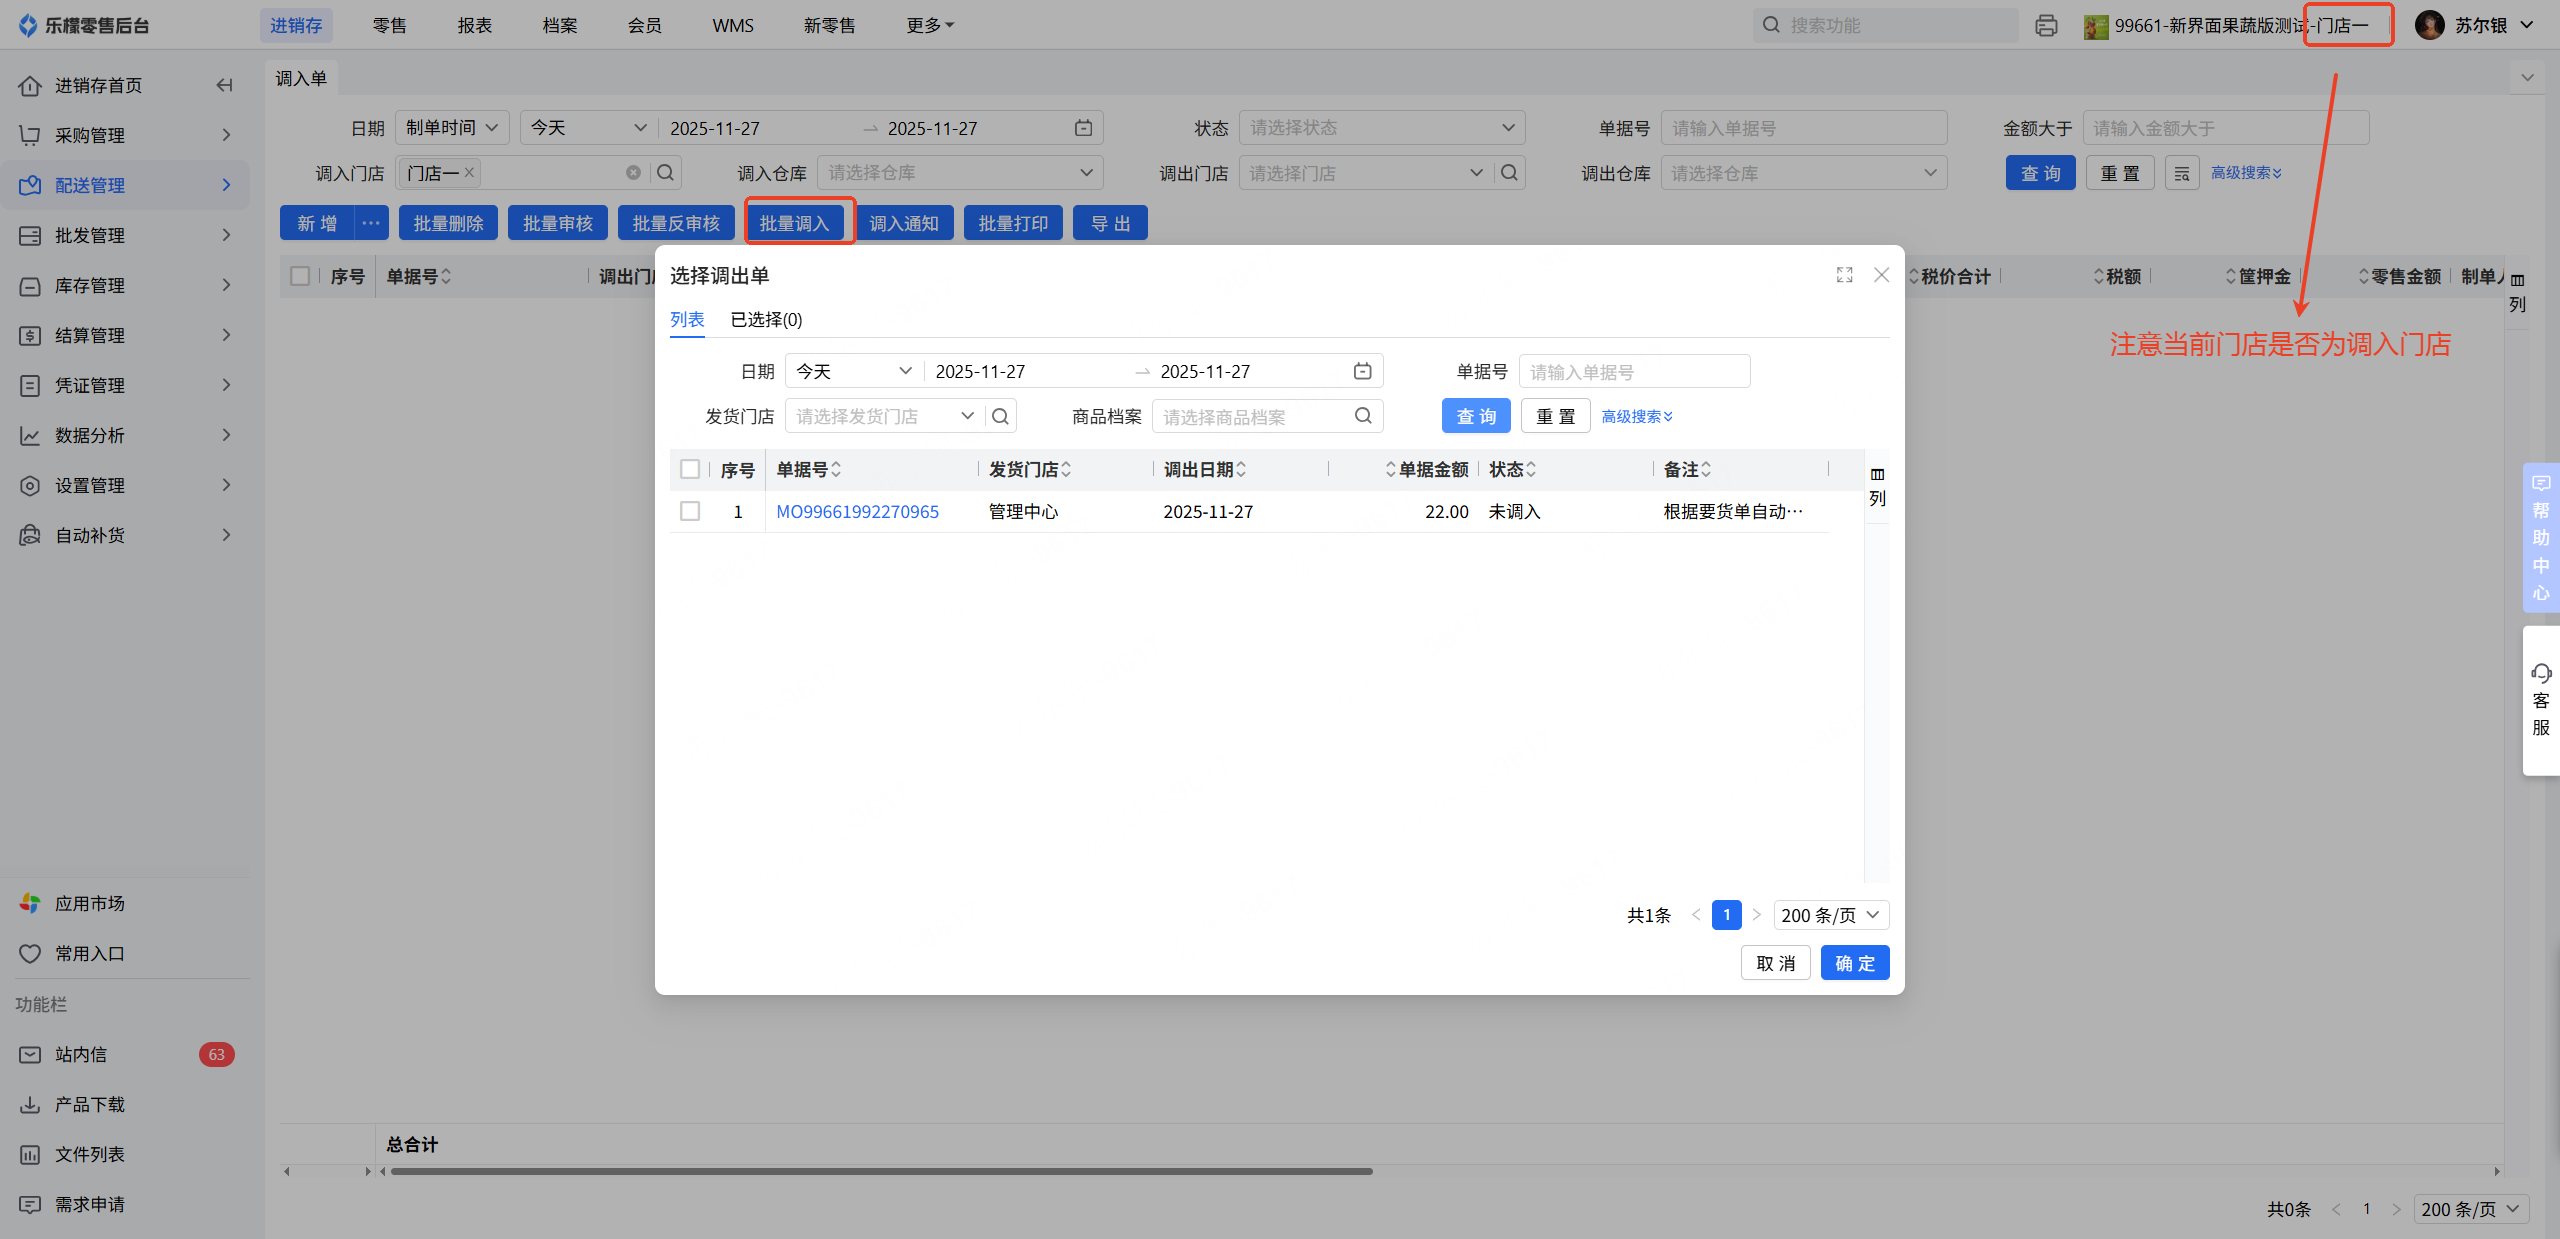Click search icon next to 发货门店 field

(x=1000, y=416)
